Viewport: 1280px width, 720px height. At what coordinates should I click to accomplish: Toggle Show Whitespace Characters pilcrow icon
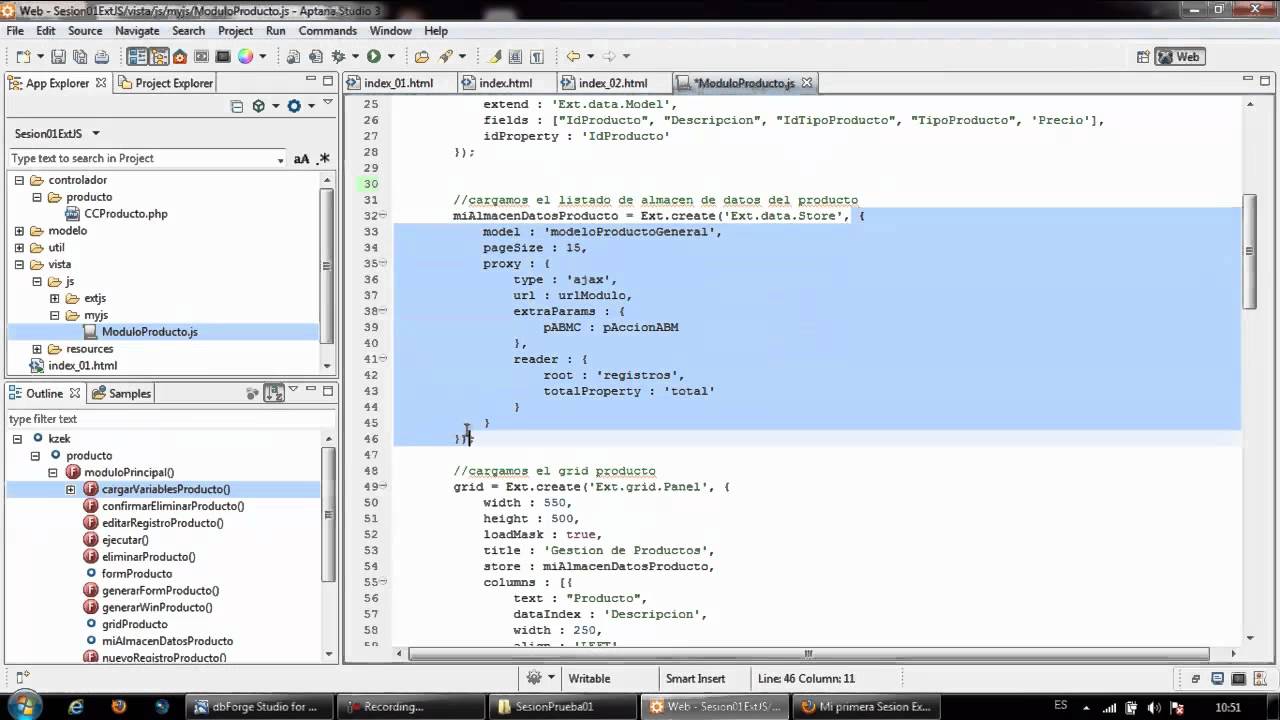(537, 57)
